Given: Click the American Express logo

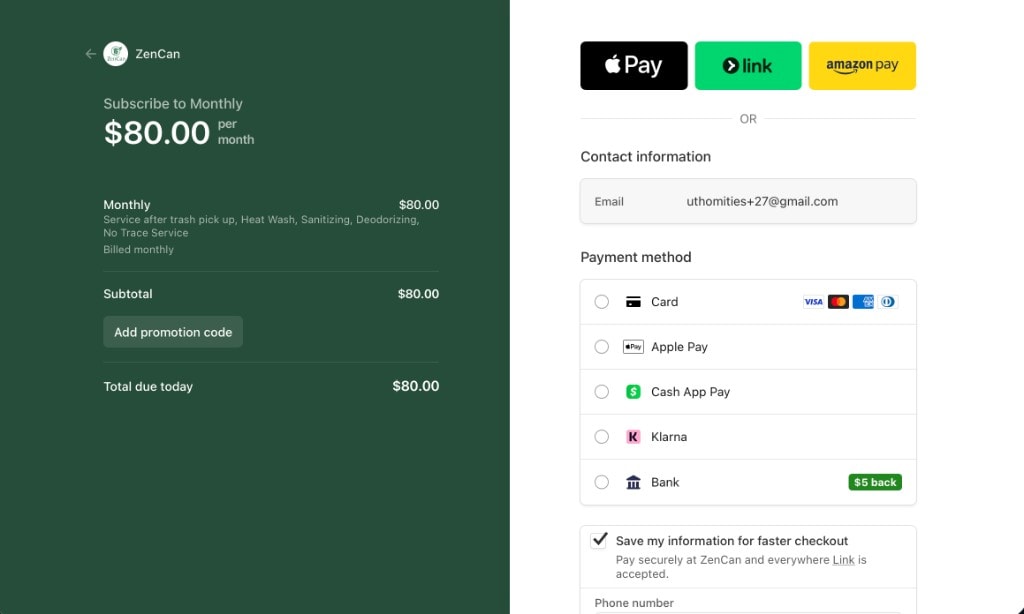Looking at the screenshot, I should point(863,302).
